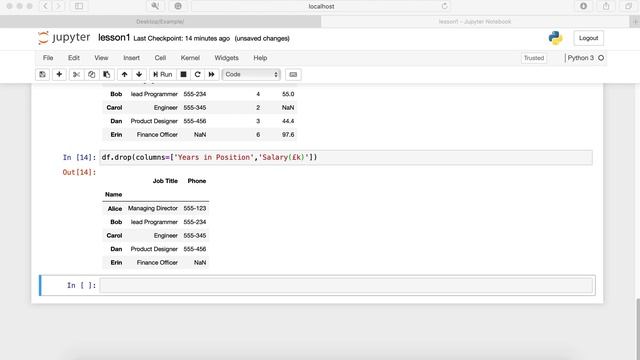
Task: Click '44.4' salary value for Dan
Action: pyautogui.click(x=288, y=121)
